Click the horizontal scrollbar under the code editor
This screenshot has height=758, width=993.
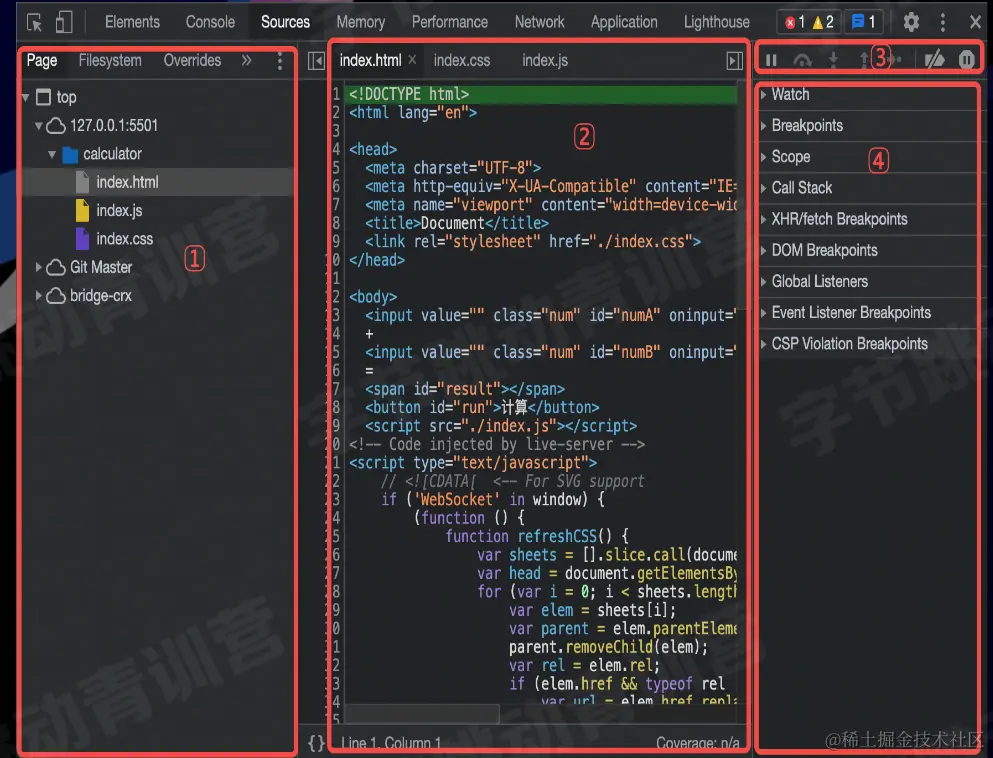click(x=422, y=714)
